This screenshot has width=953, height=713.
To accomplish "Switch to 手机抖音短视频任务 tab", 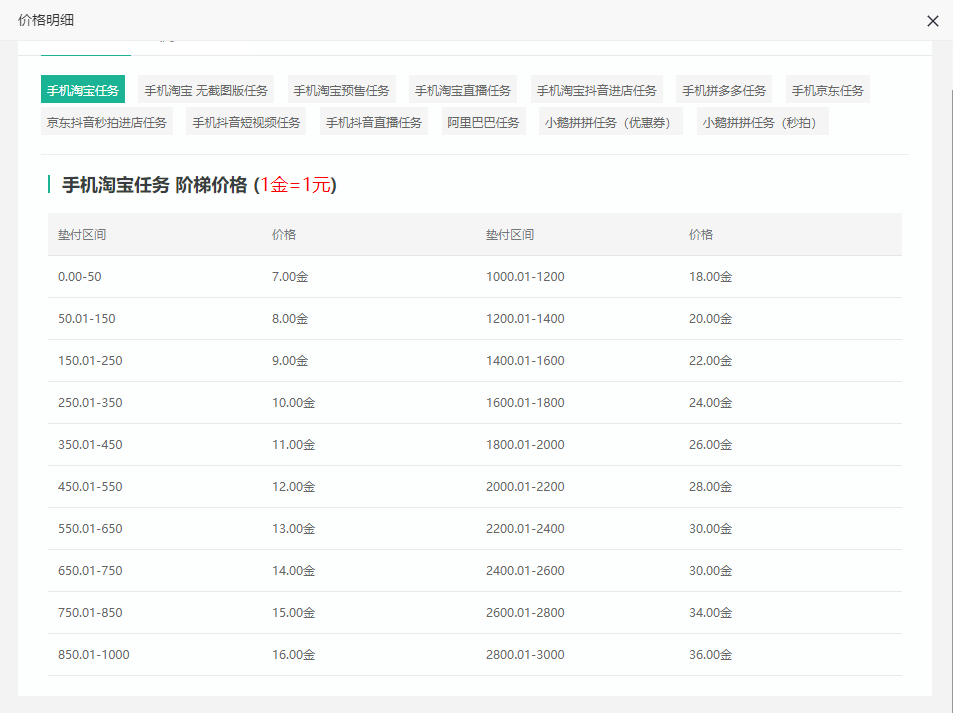I will coord(246,122).
